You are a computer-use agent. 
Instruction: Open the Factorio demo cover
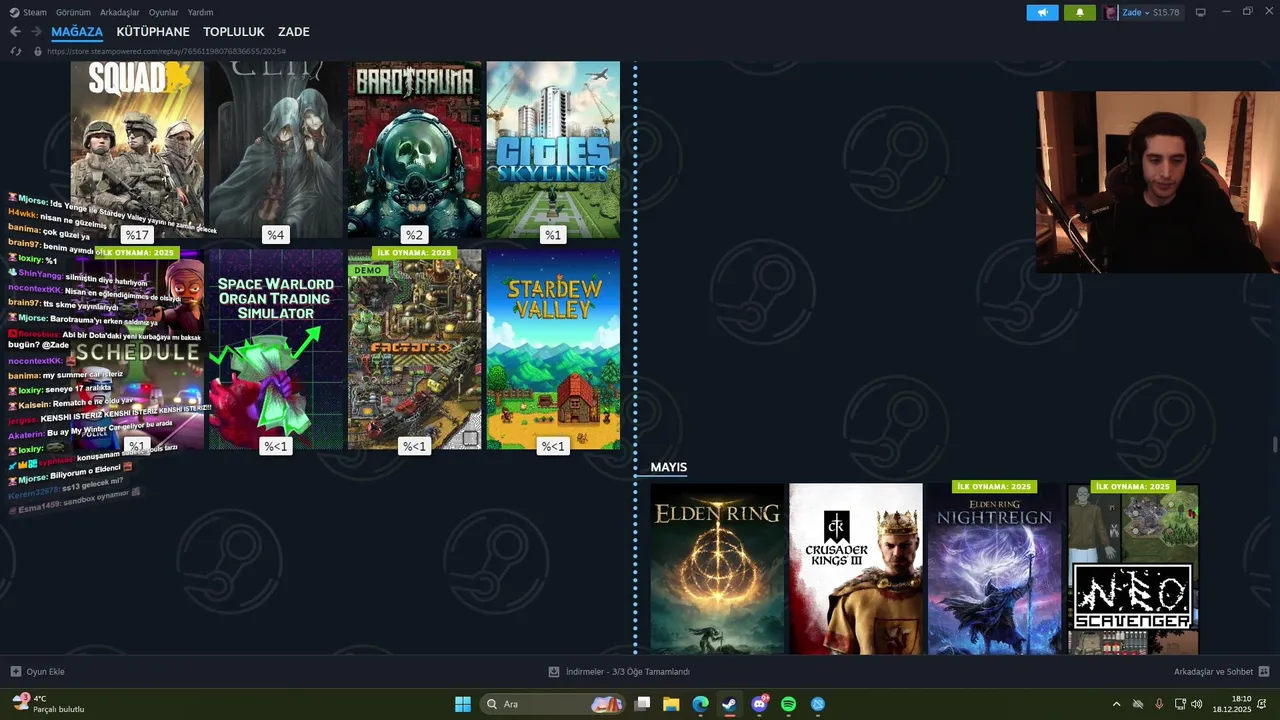click(x=414, y=349)
